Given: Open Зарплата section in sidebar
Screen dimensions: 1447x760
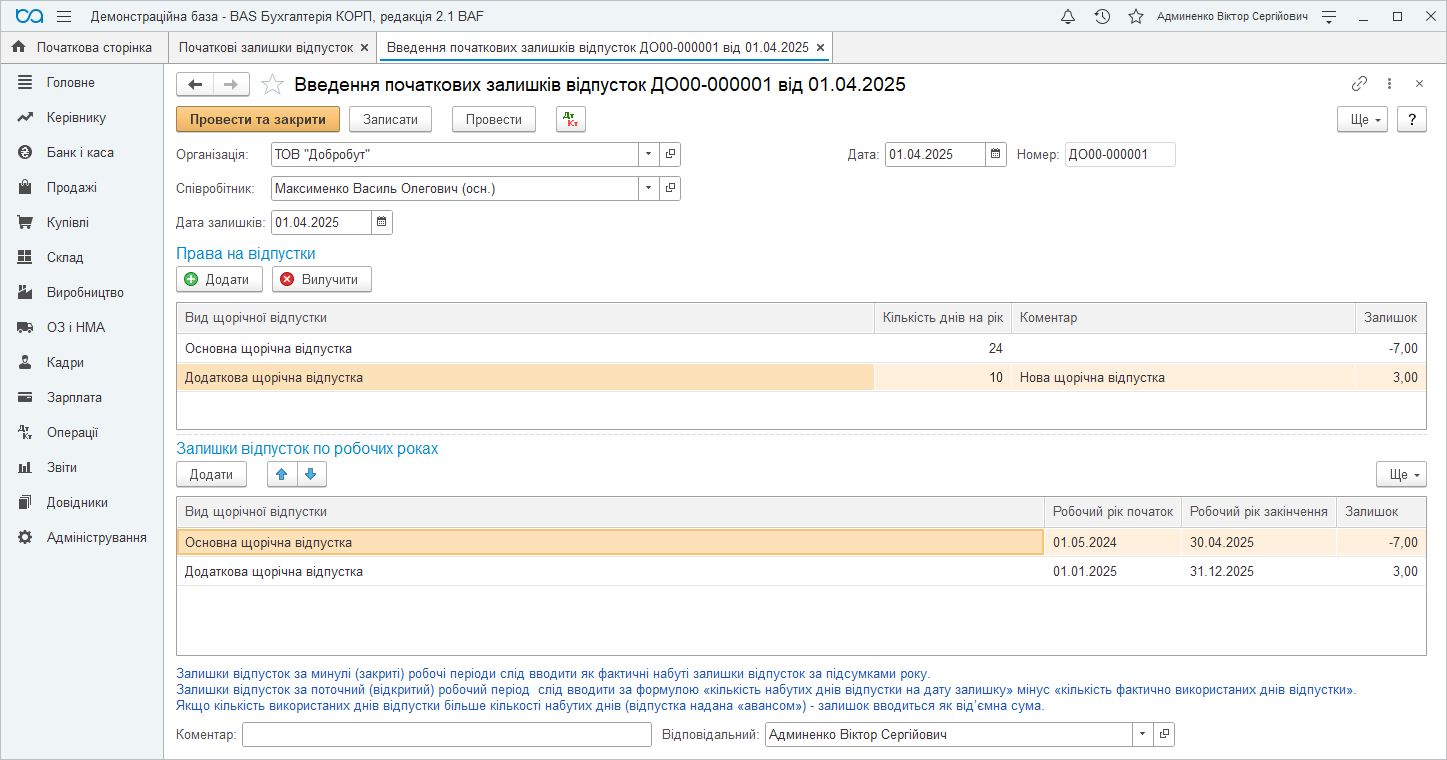Looking at the screenshot, I should pyautogui.click(x=74, y=397).
